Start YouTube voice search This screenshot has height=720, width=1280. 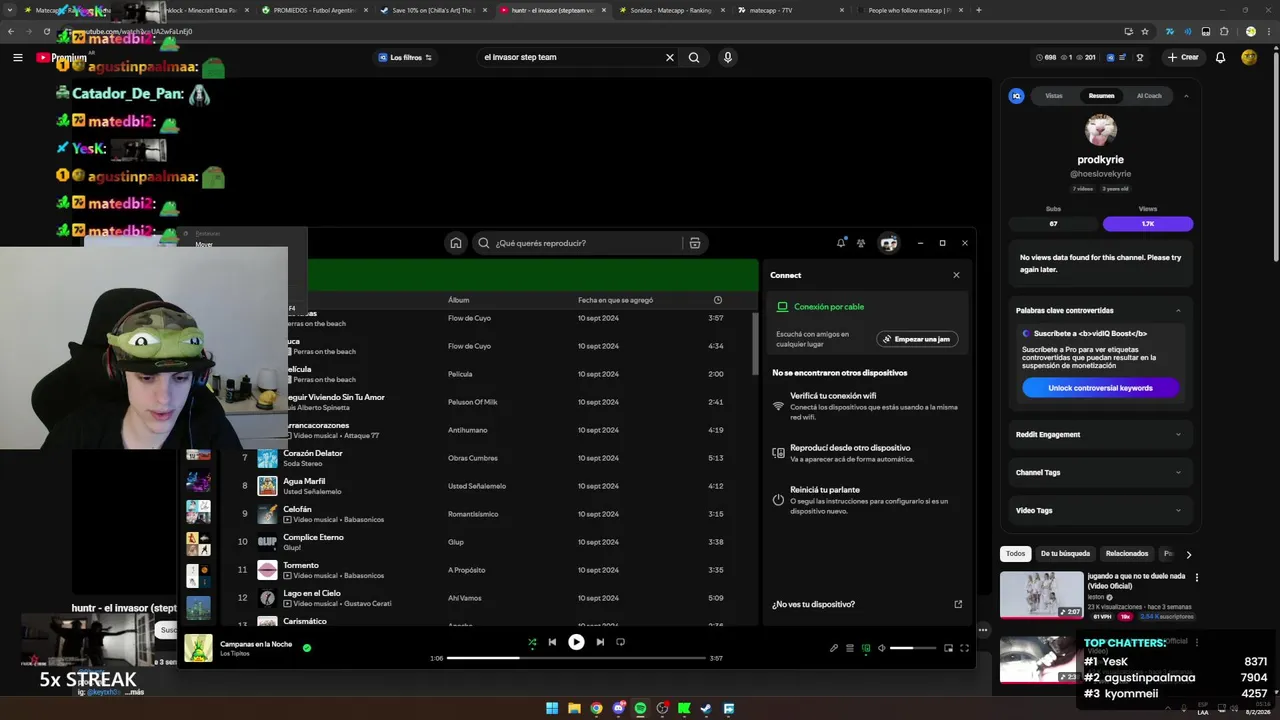(x=727, y=57)
